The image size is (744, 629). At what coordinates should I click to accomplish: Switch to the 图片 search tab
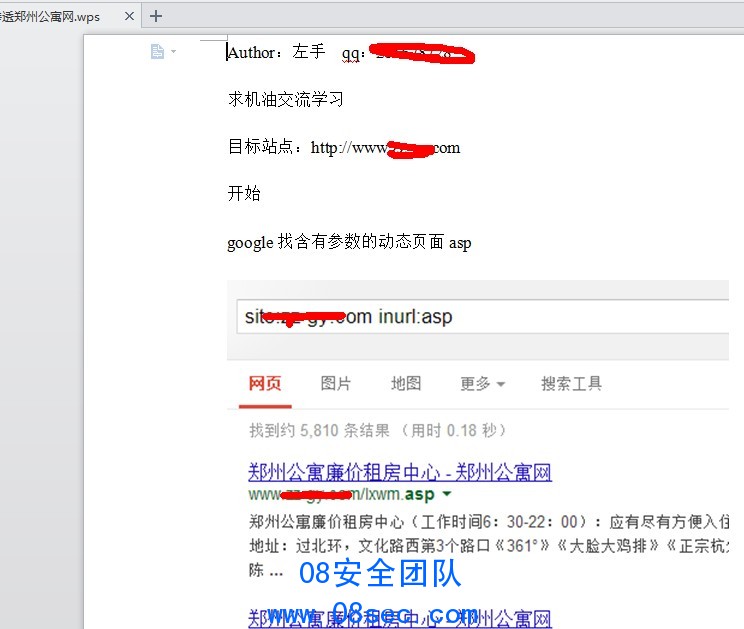pyautogui.click(x=336, y=383)
